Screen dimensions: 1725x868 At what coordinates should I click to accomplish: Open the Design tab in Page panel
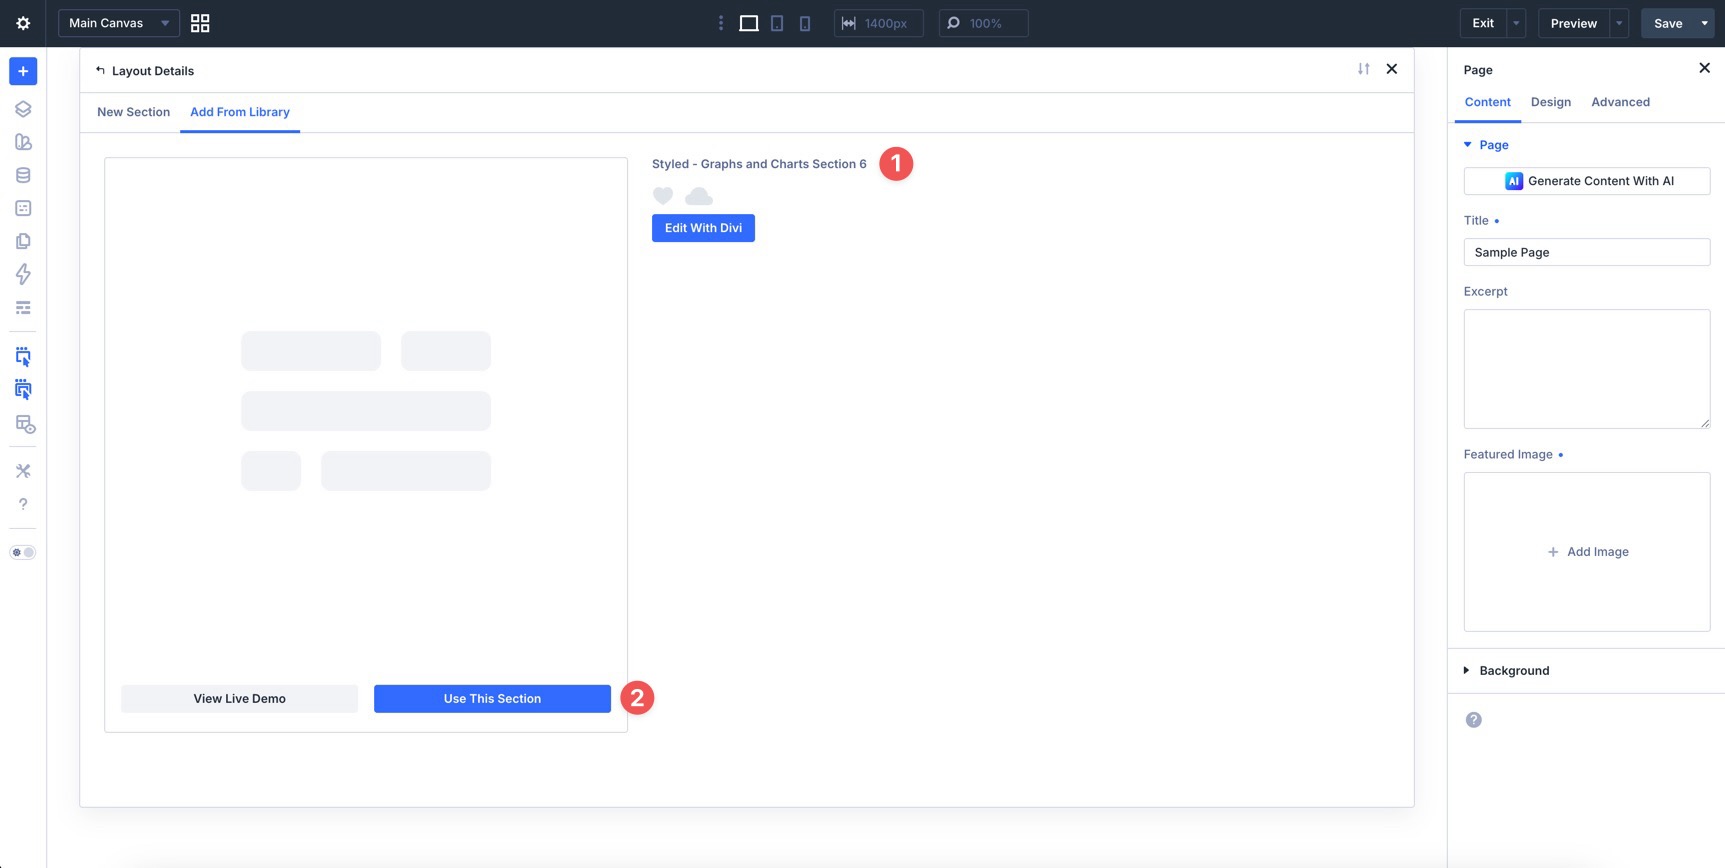point(1550,102)
